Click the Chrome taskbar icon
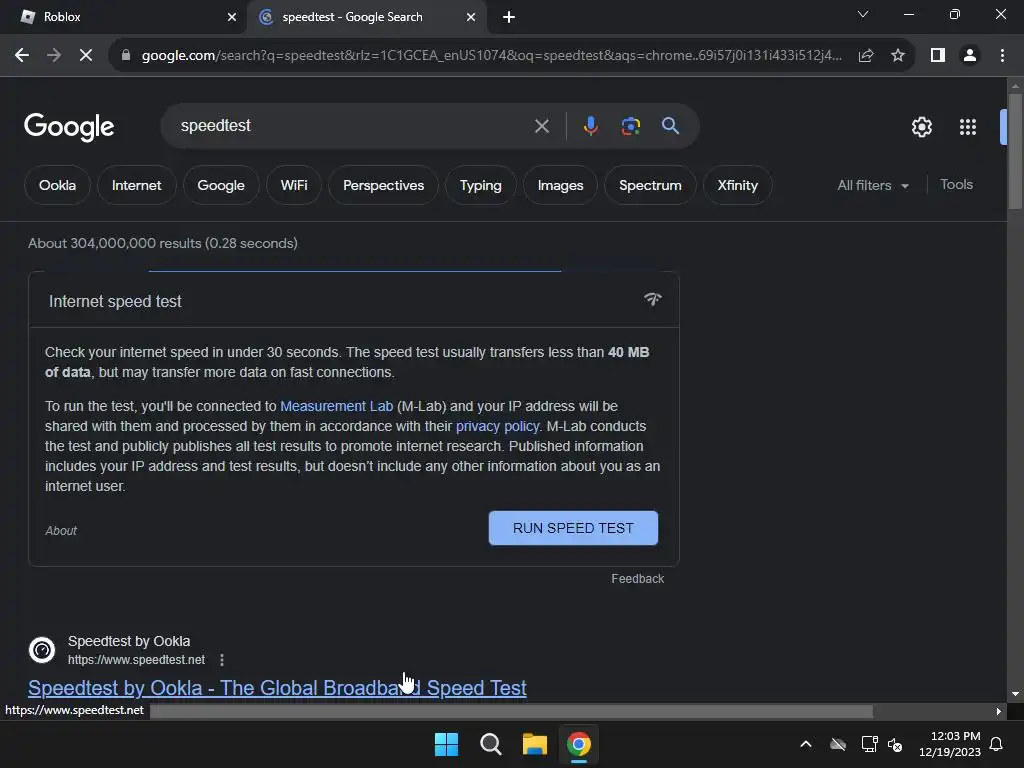This screenshot has width=1024, height=768. coord(579,744)
